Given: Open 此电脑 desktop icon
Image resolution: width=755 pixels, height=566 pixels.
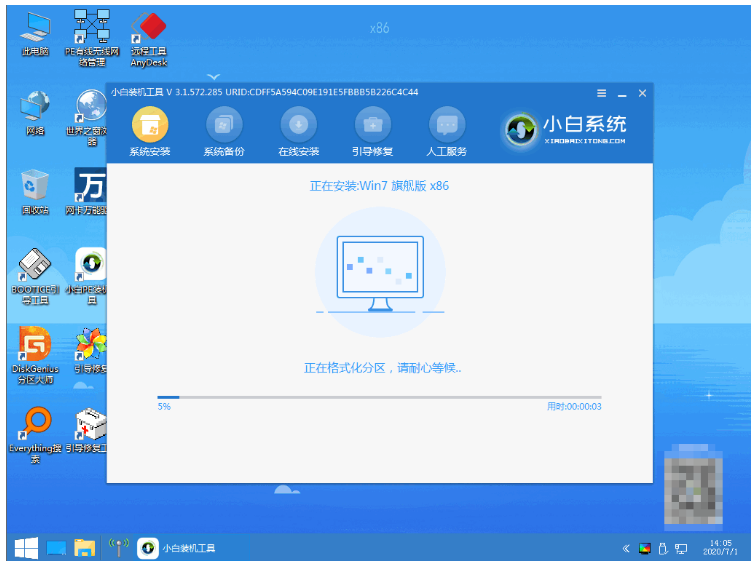Looking at the screenshot, I should coord(35,34).
